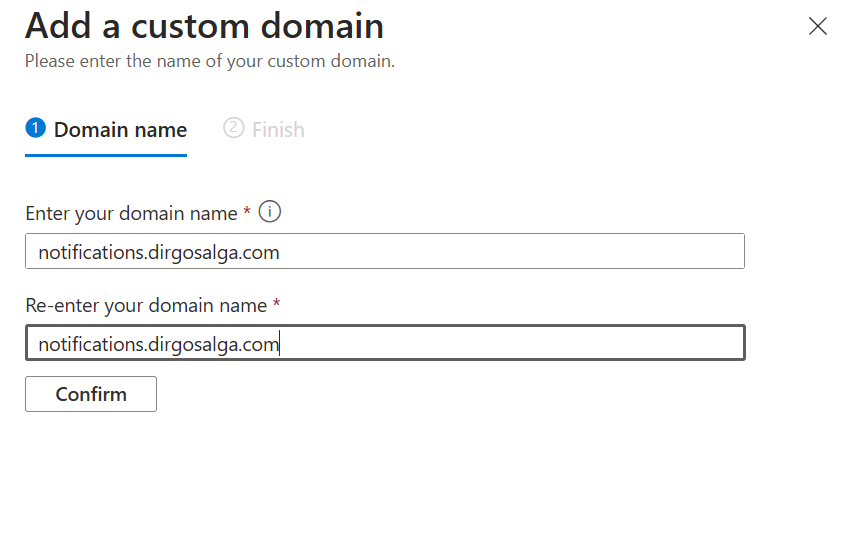
Task: Click the 'Add a custom domain' heading
Action: [204, 26]
